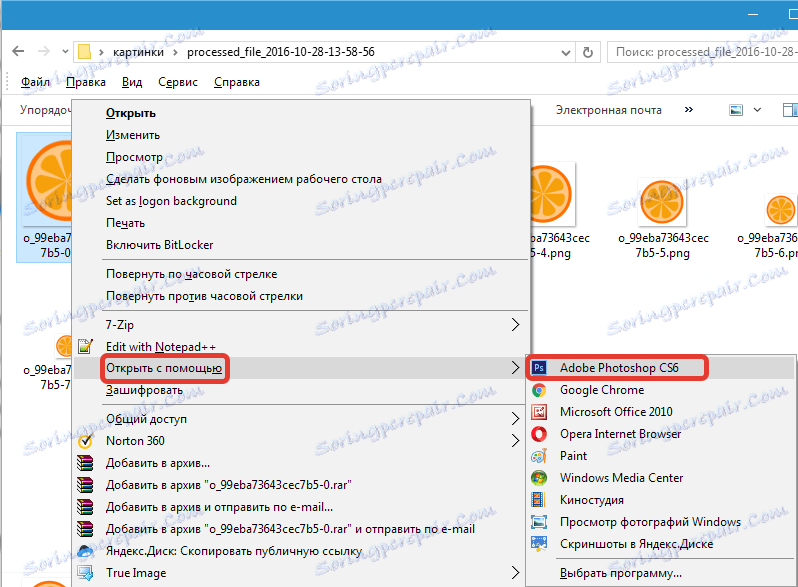This screenshot has height=587, width=798.
Task: Choose Просмотр in context menu
Action: coord(300,157)
